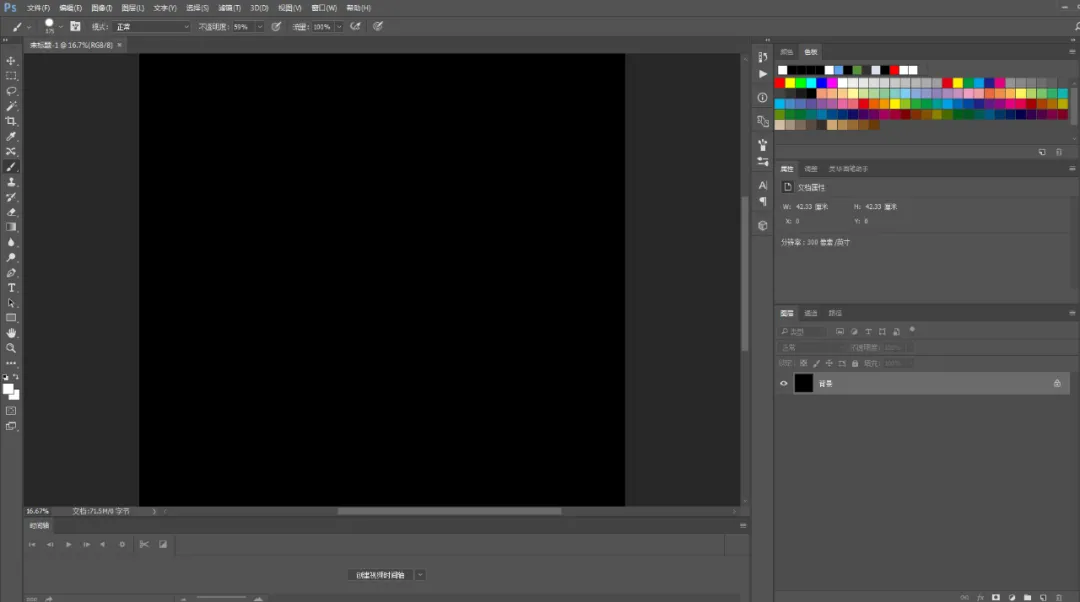Viewport: 1080px width, 602px height.
Task: Open the 3D panel cube icon
Action: click(762, 226)
